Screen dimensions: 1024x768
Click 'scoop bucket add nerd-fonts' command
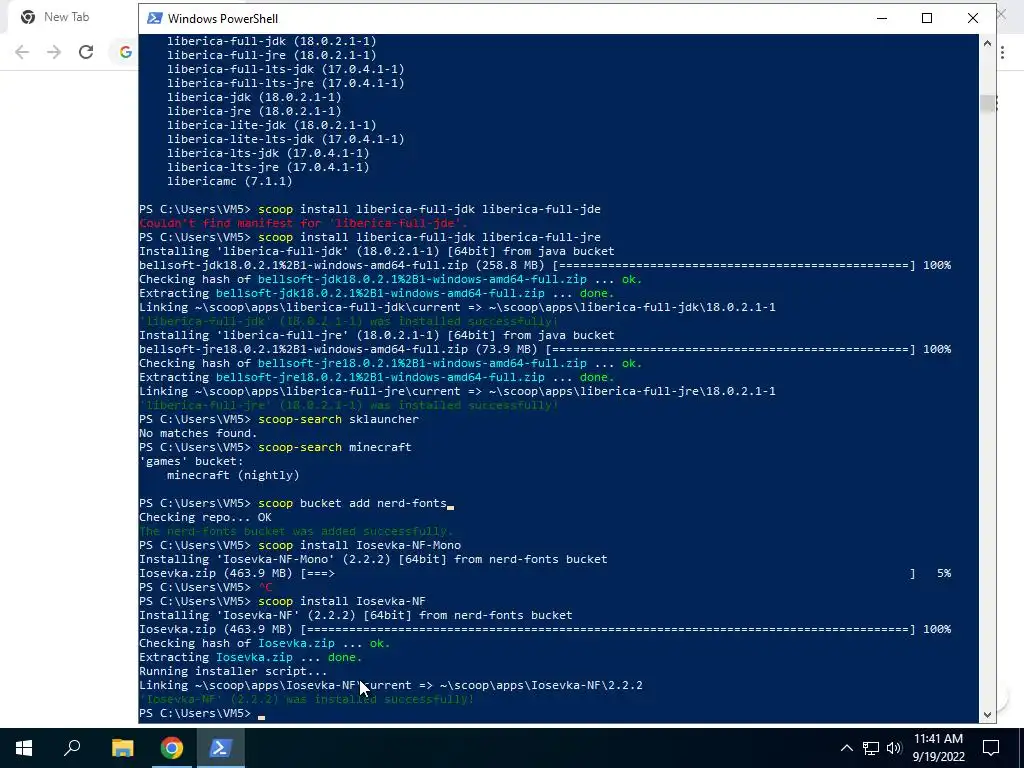(353, 504)
